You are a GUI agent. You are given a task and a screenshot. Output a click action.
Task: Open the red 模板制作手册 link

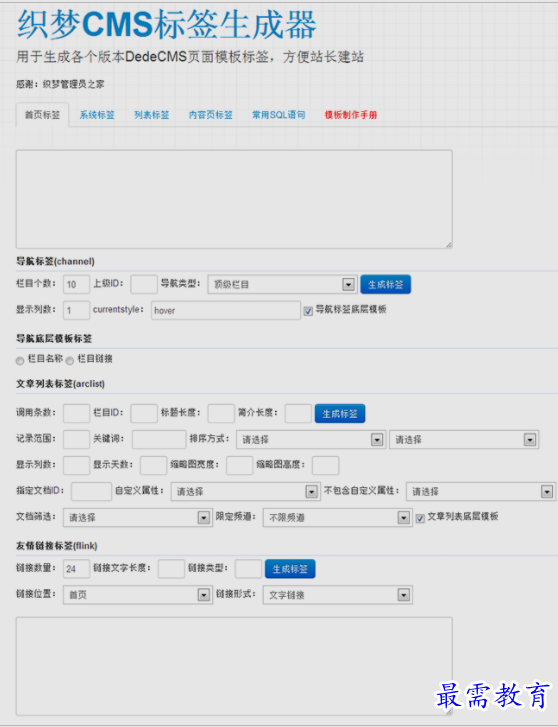click(351, 115)
